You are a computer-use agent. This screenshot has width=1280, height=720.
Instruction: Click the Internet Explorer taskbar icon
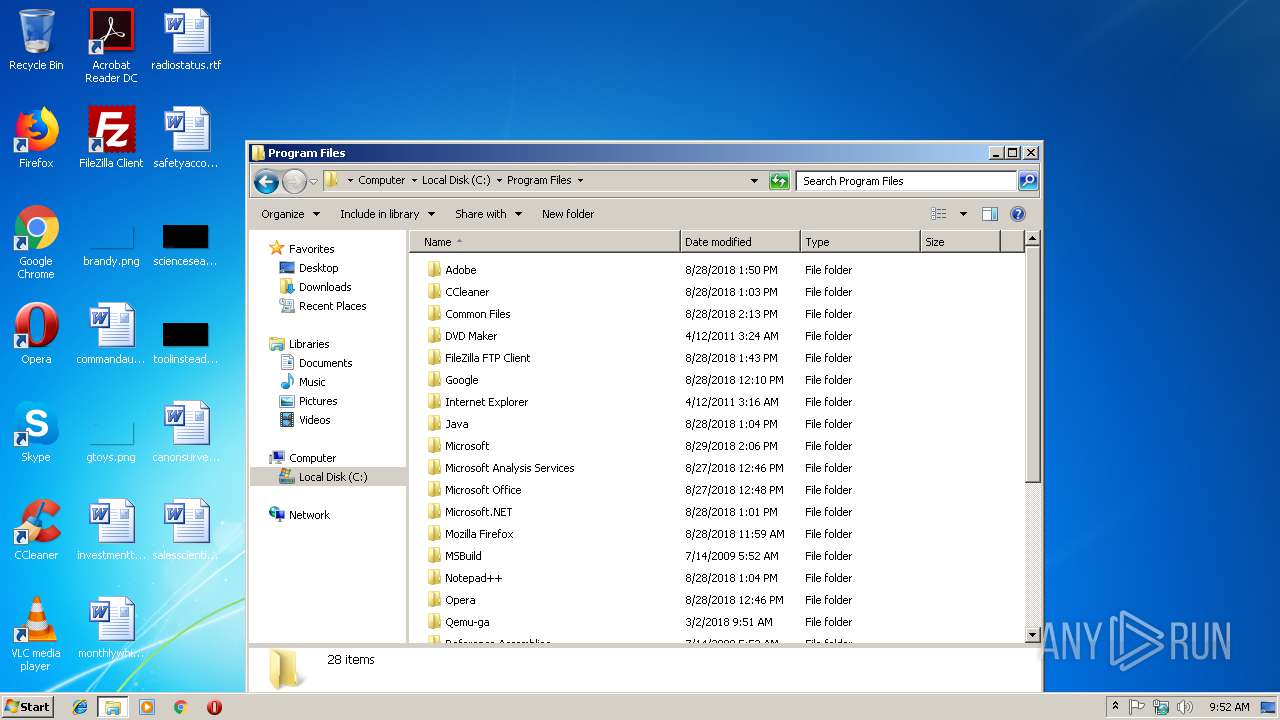pyautogui.click(x=80, y=707)
